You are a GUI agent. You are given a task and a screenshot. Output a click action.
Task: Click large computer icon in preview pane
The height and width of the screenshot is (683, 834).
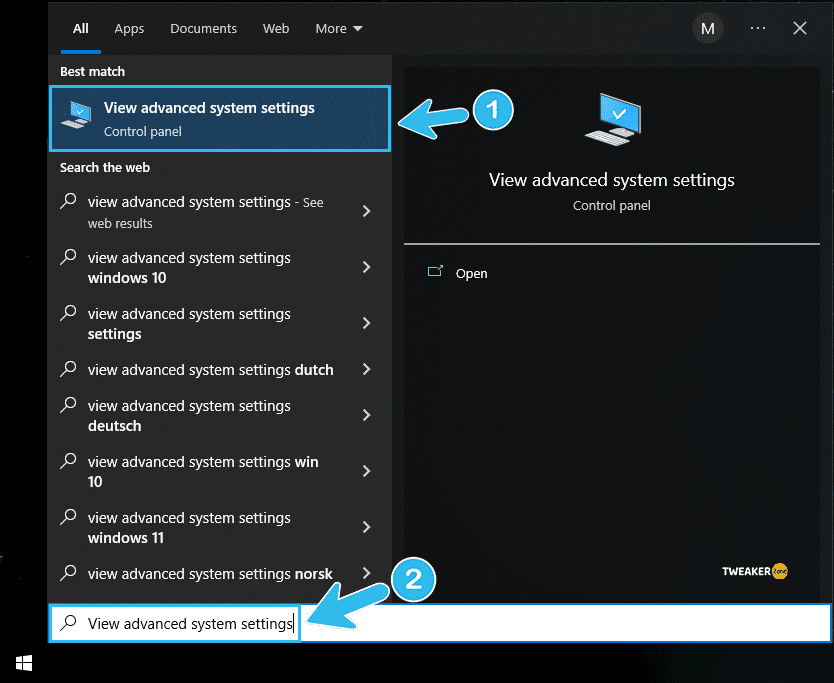click(613, 119)
